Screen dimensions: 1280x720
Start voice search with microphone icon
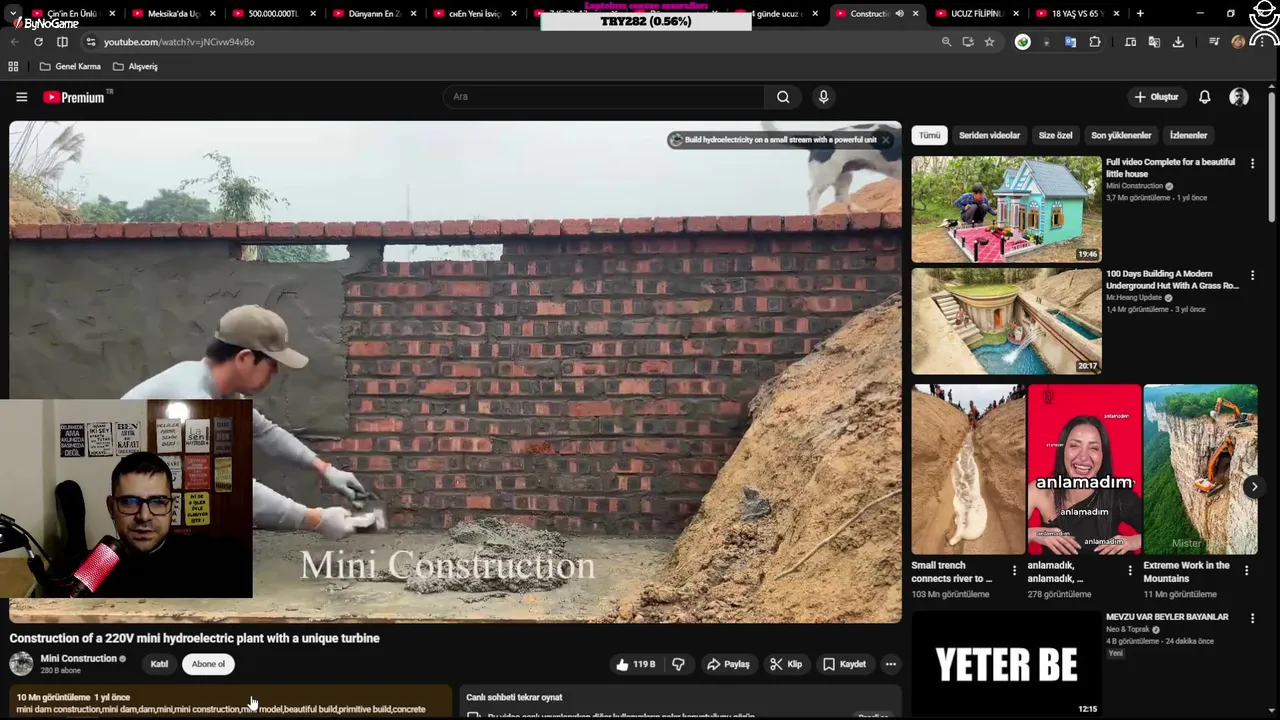coord(823,97)
